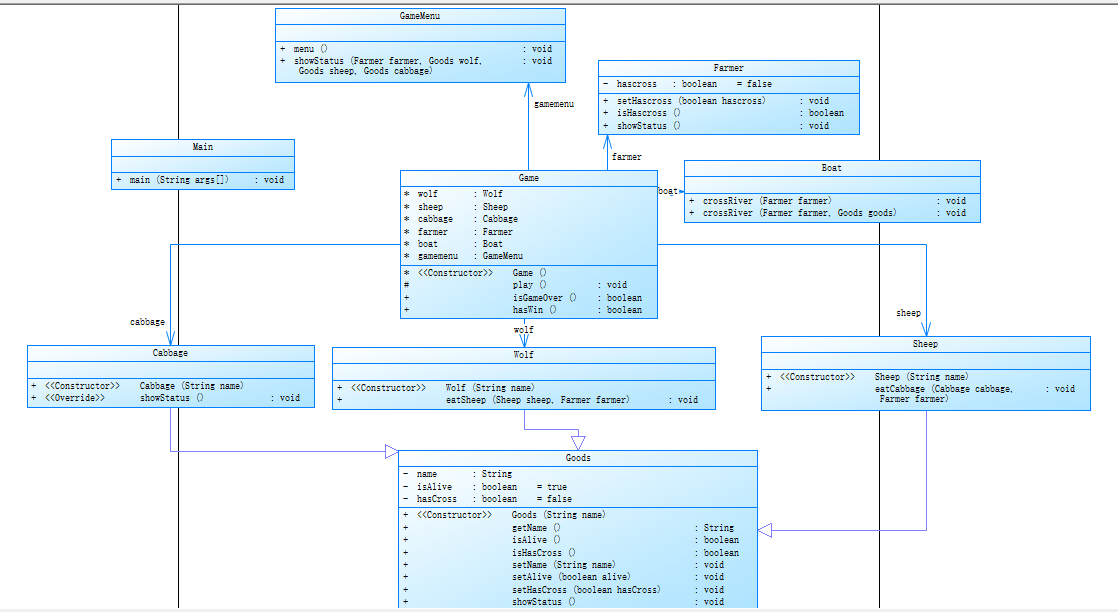
Task: Select the Game class title
Action: click(528, 178)
